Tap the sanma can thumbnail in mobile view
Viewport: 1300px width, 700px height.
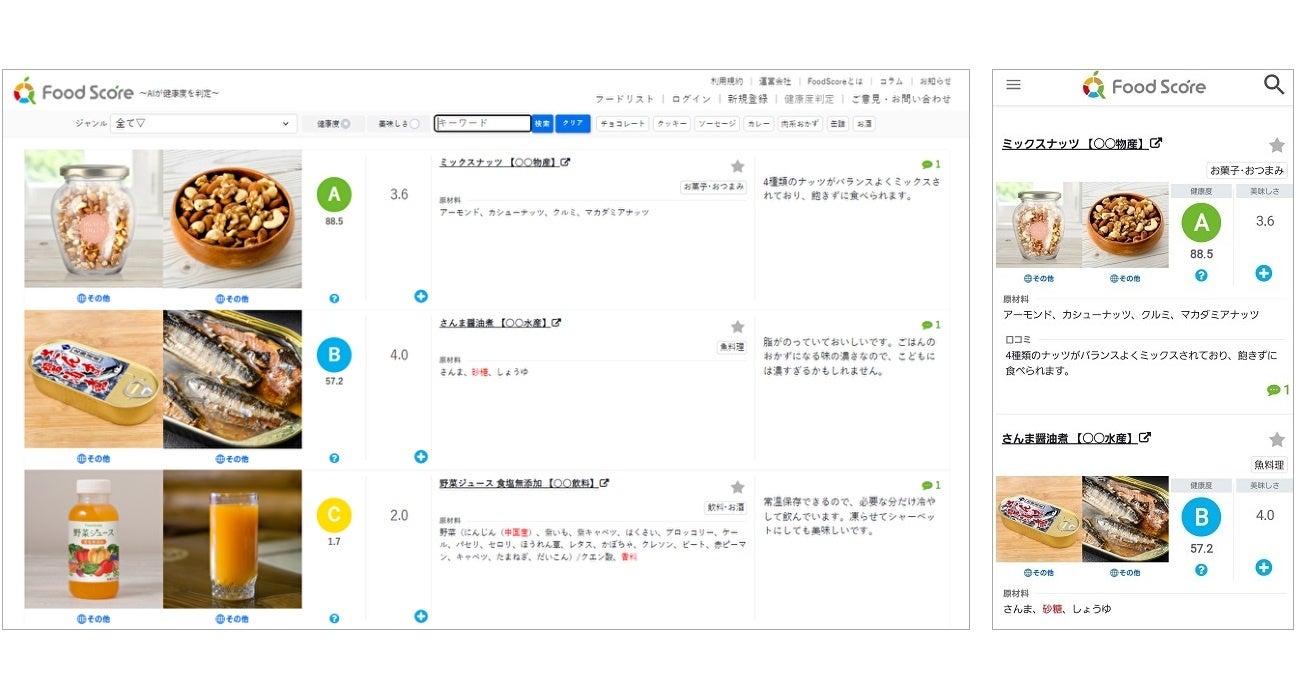click(x=1038, y=519)
